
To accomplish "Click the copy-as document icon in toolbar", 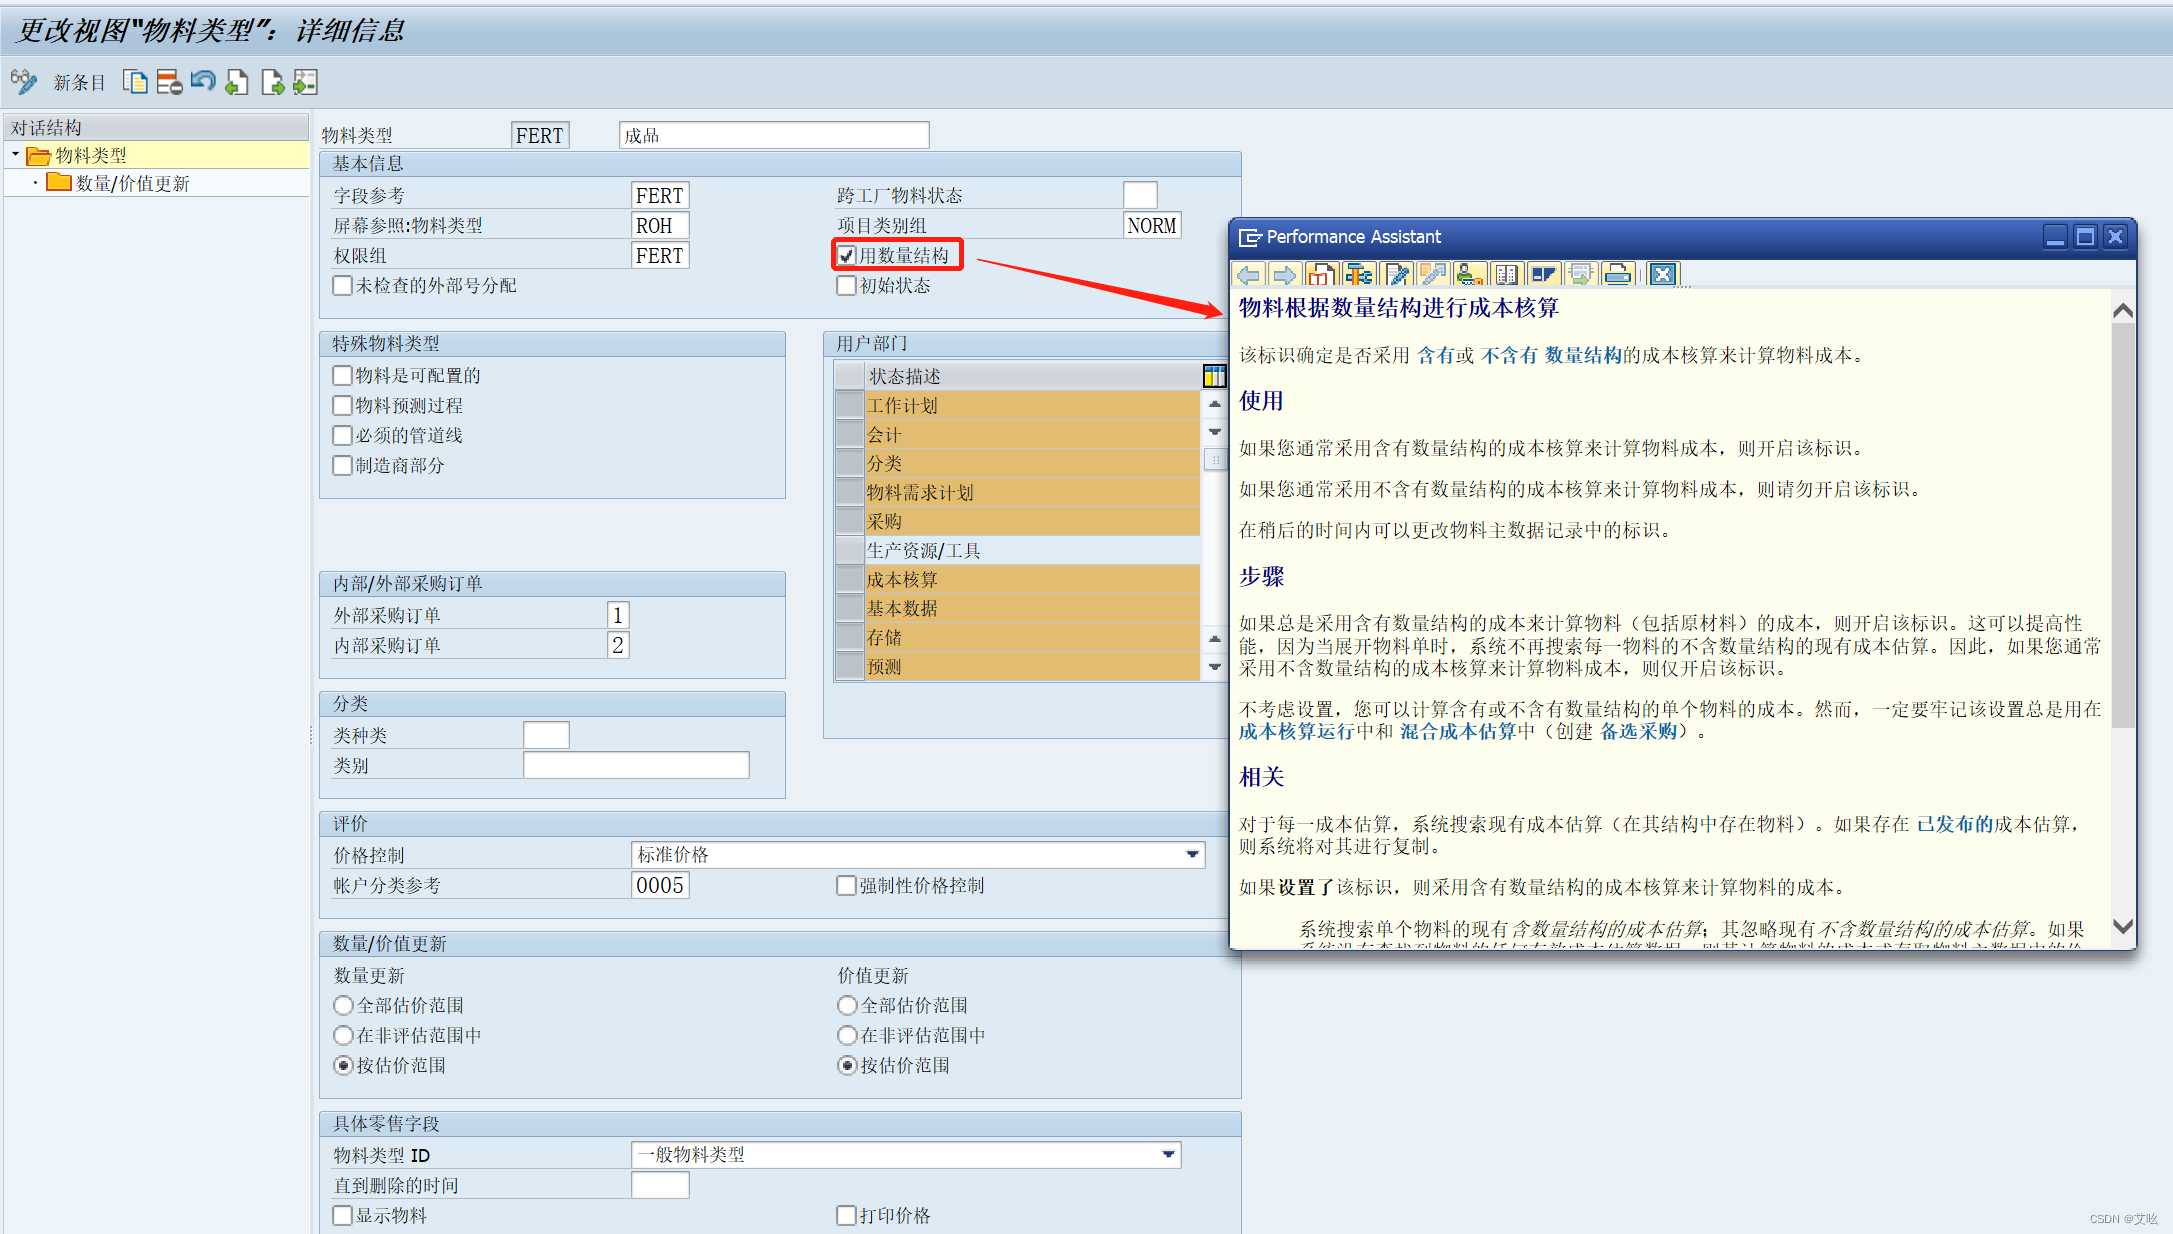I will pyautogui.click(x=135, y=82).
